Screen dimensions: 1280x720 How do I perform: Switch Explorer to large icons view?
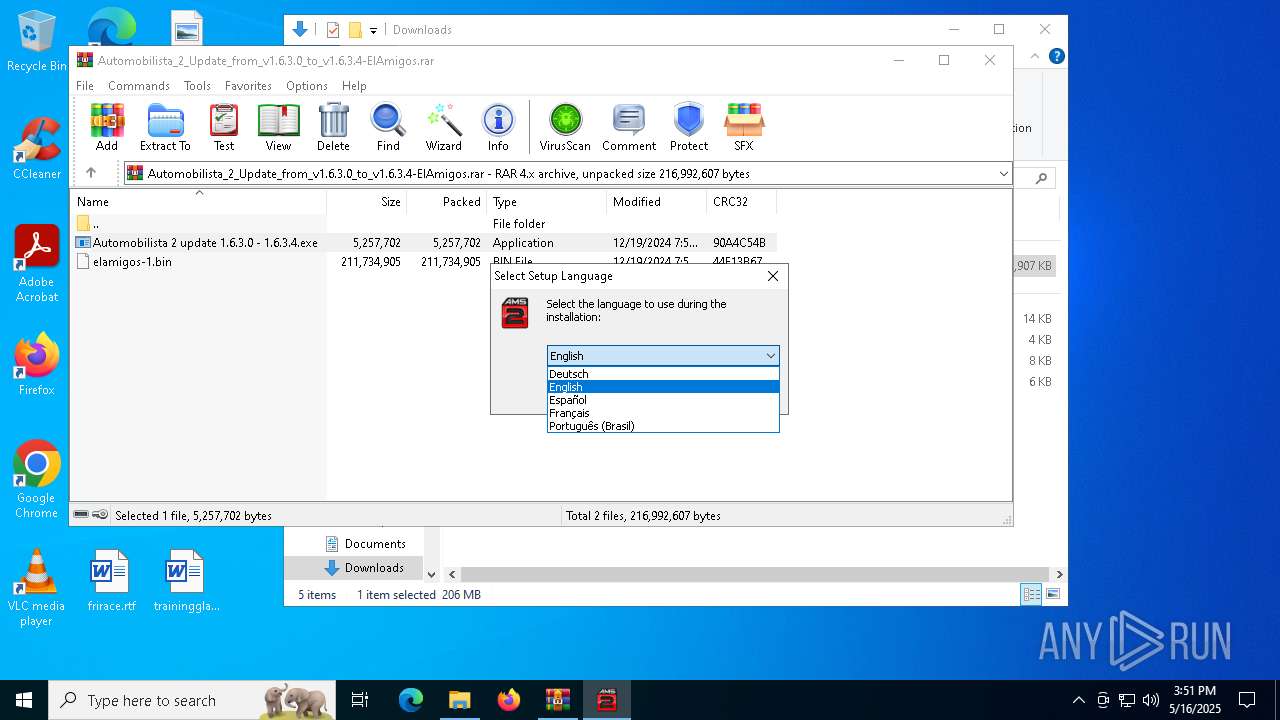pos(1052,595)
